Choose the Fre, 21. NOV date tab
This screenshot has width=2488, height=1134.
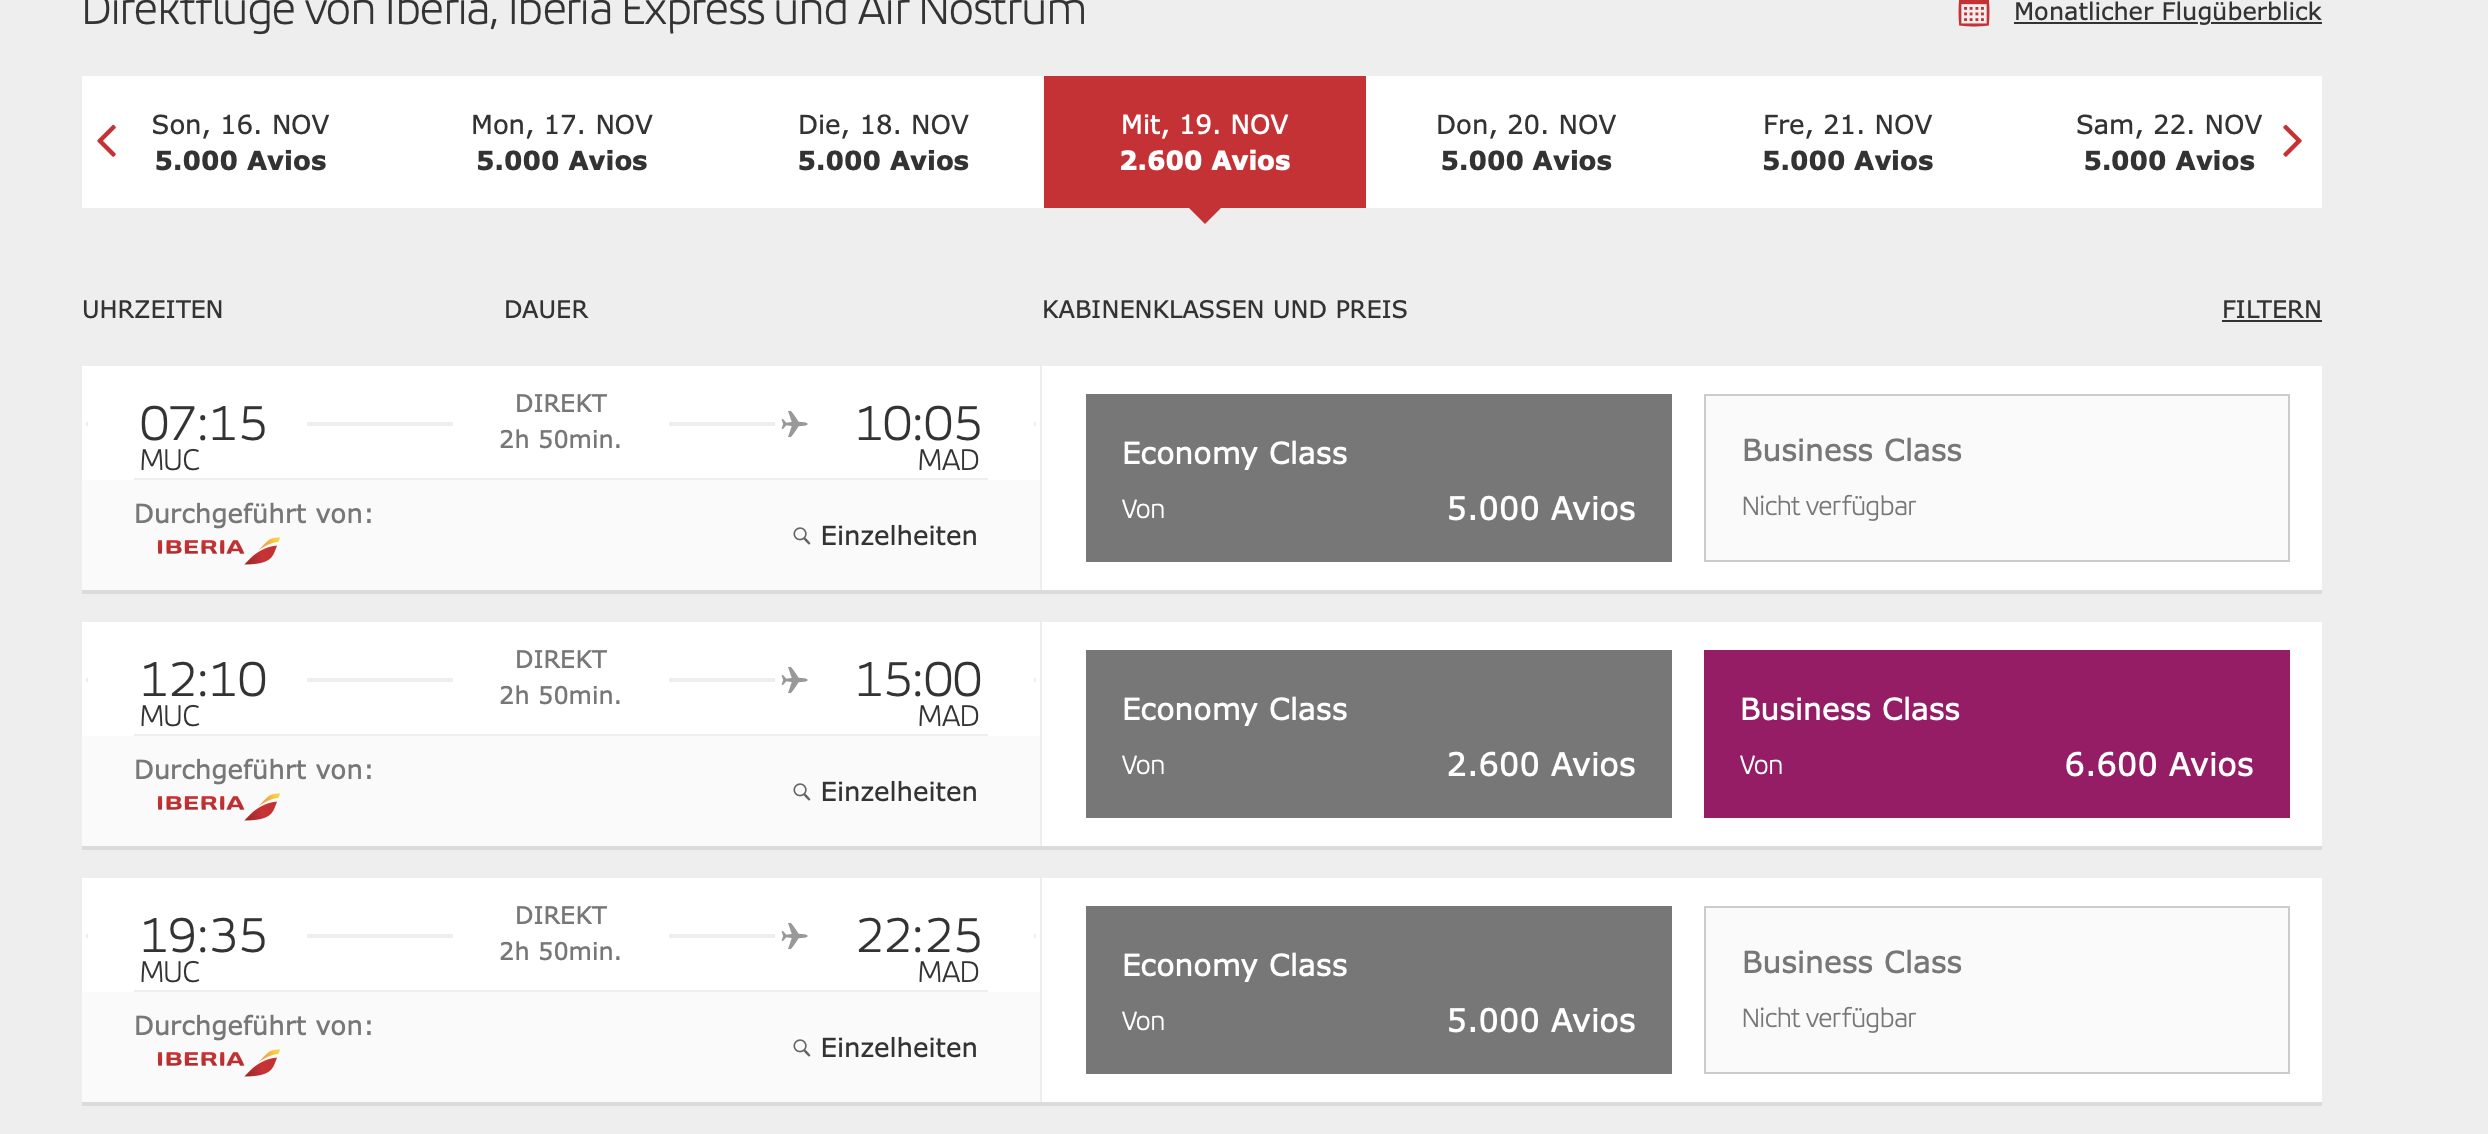point(1847,142)
